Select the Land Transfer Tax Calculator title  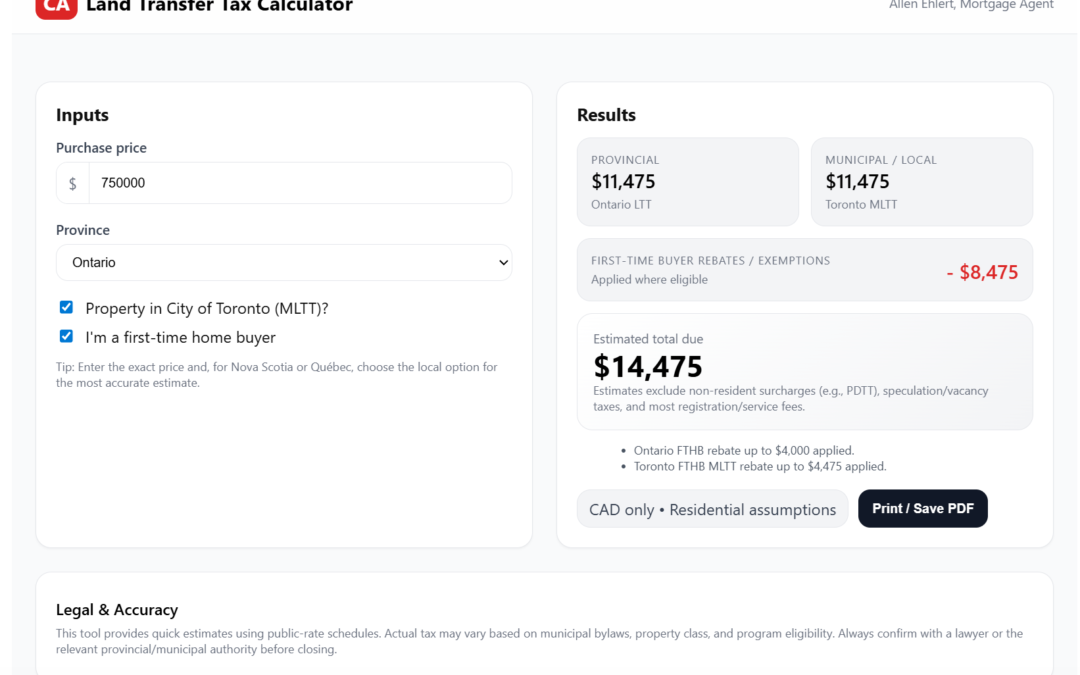(x=219, y=6)
